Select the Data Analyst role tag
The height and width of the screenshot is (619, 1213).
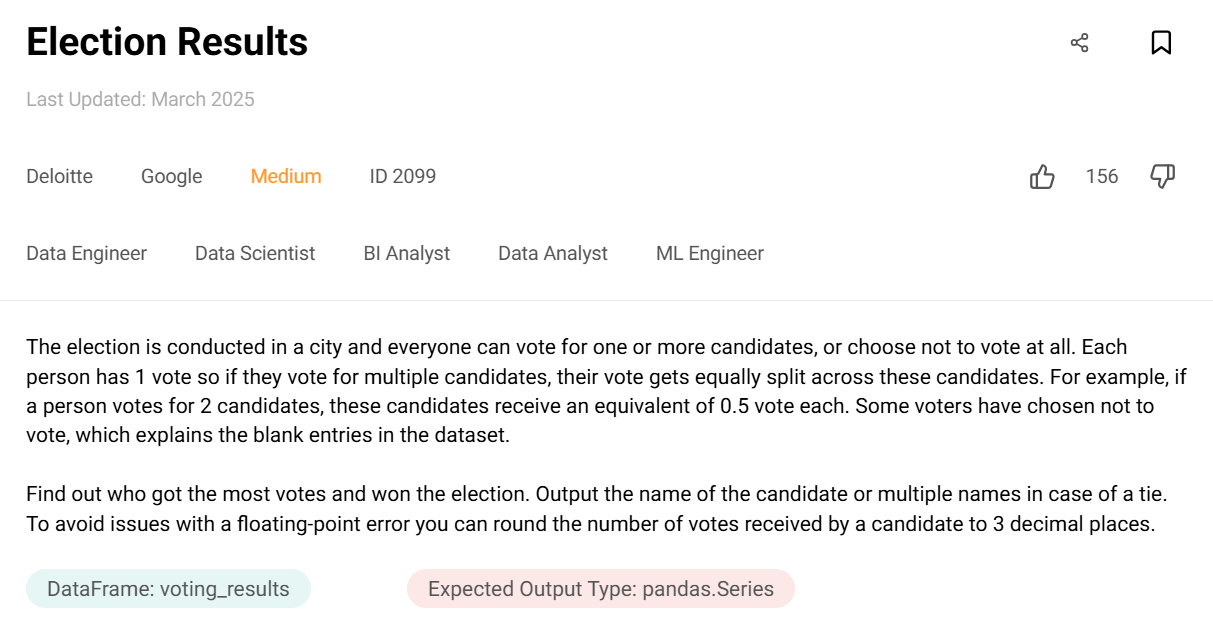point(552,254)
